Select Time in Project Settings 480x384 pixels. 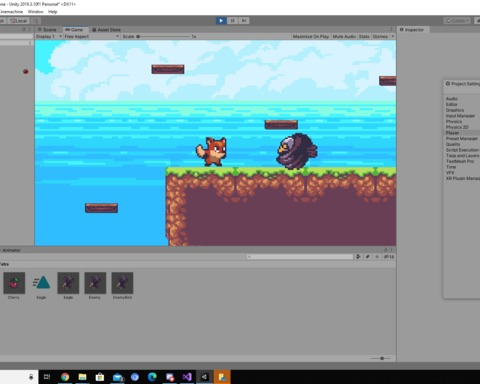click(x=451, y=167)
